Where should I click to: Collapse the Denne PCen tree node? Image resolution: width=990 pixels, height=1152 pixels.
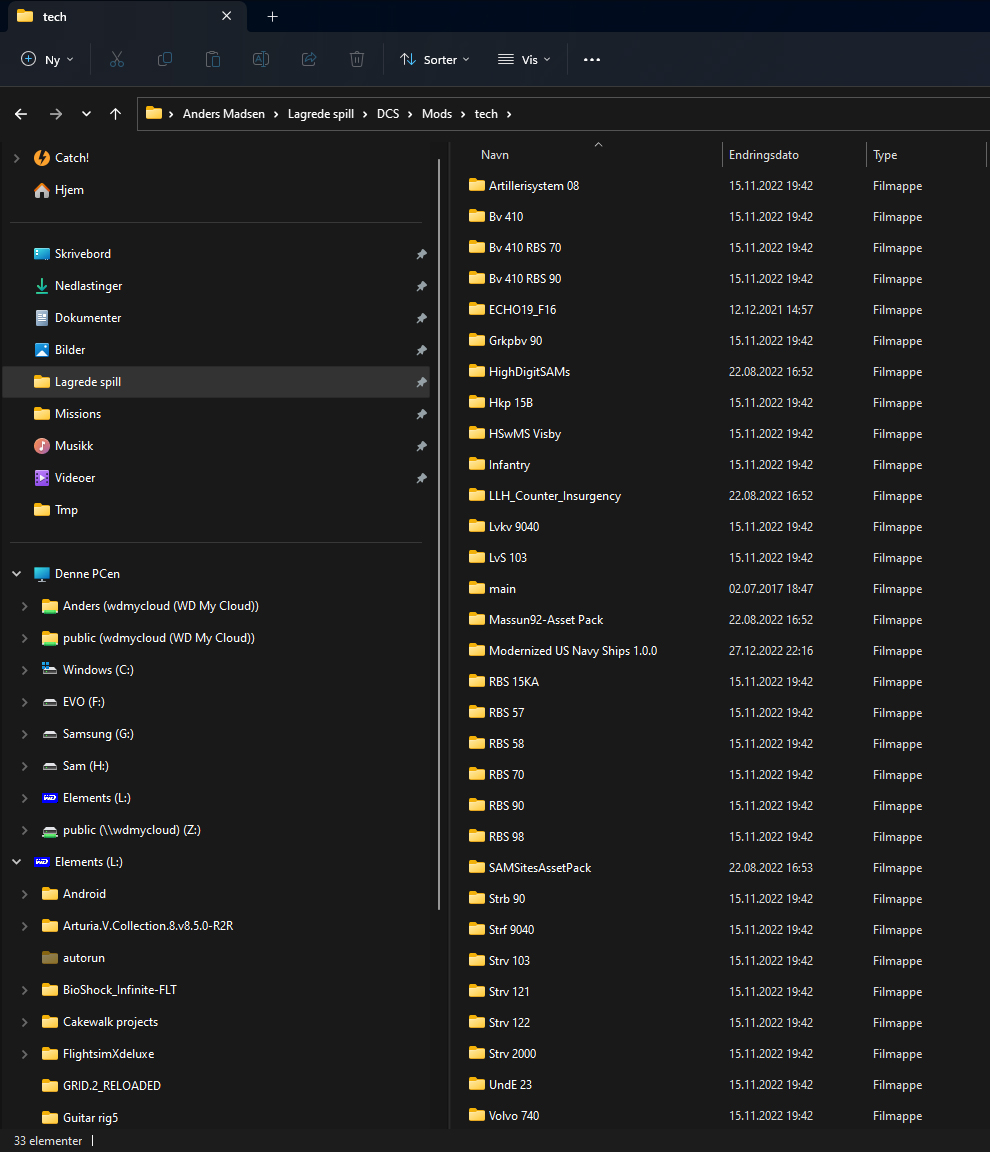17,574
